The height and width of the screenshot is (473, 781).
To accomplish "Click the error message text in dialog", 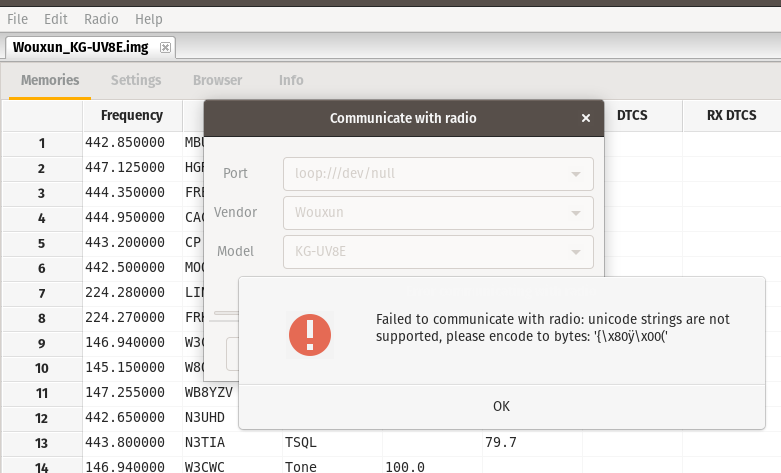I will [x=552, y=328].
